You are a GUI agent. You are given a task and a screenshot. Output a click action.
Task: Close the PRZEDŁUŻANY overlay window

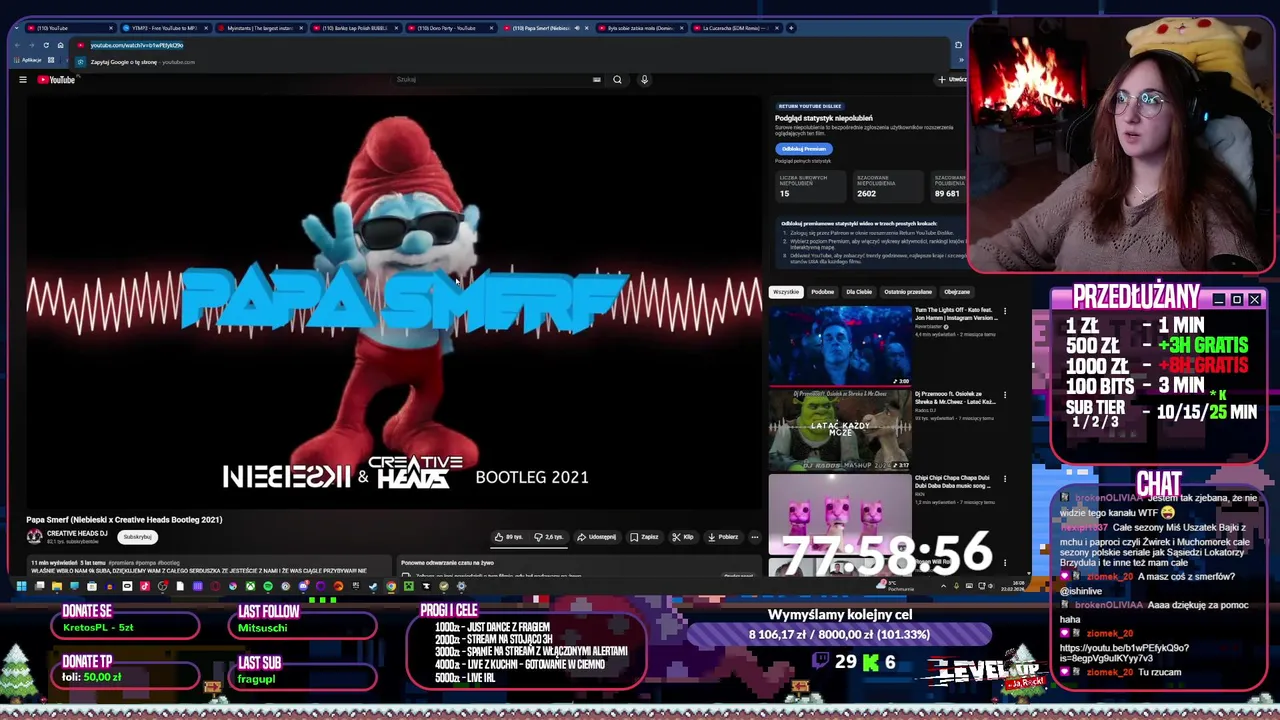1254,300
